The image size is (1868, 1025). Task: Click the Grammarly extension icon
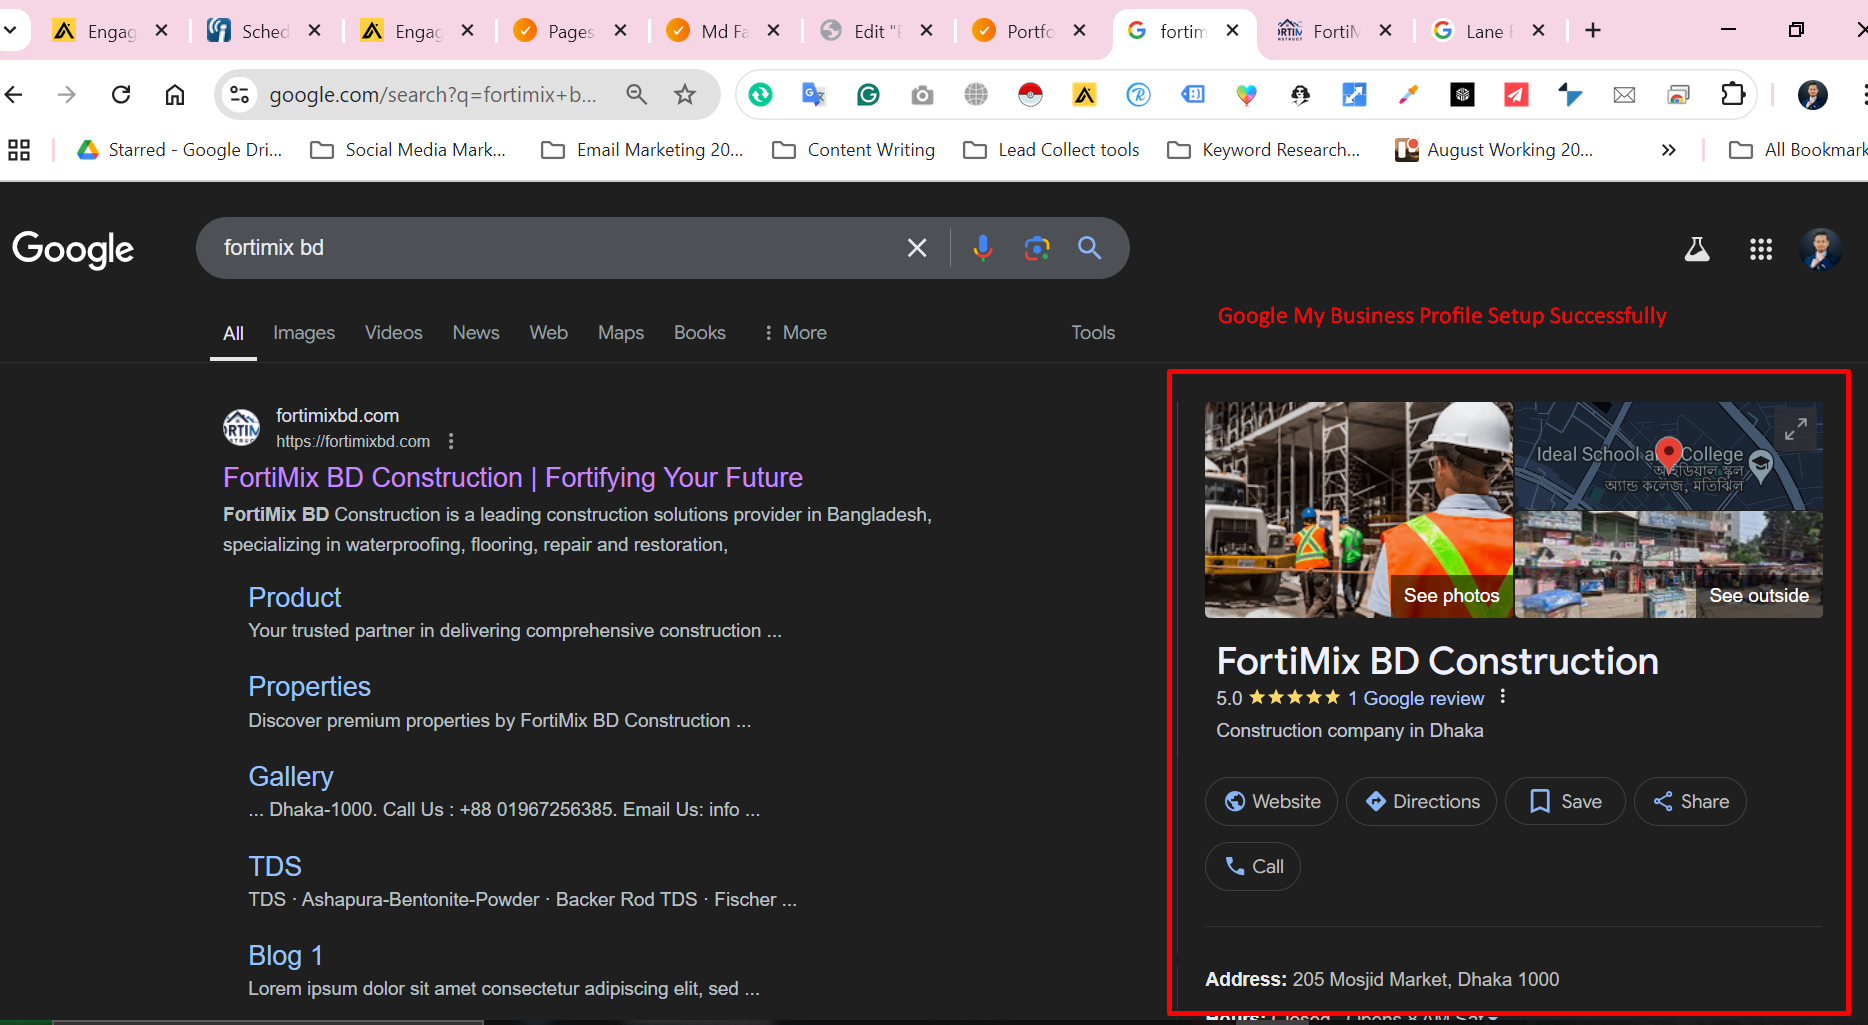point(868,95)
